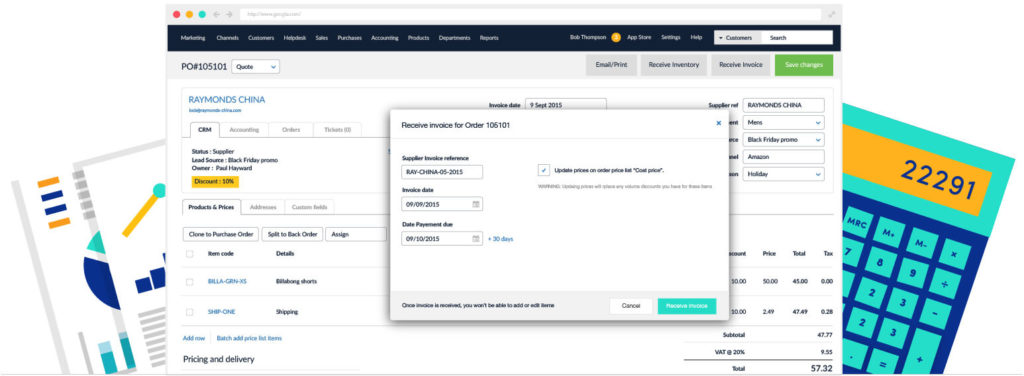Focus the Search box in the navigation bar
Viewport: 1024px width, 376px height.
(797, 38)
